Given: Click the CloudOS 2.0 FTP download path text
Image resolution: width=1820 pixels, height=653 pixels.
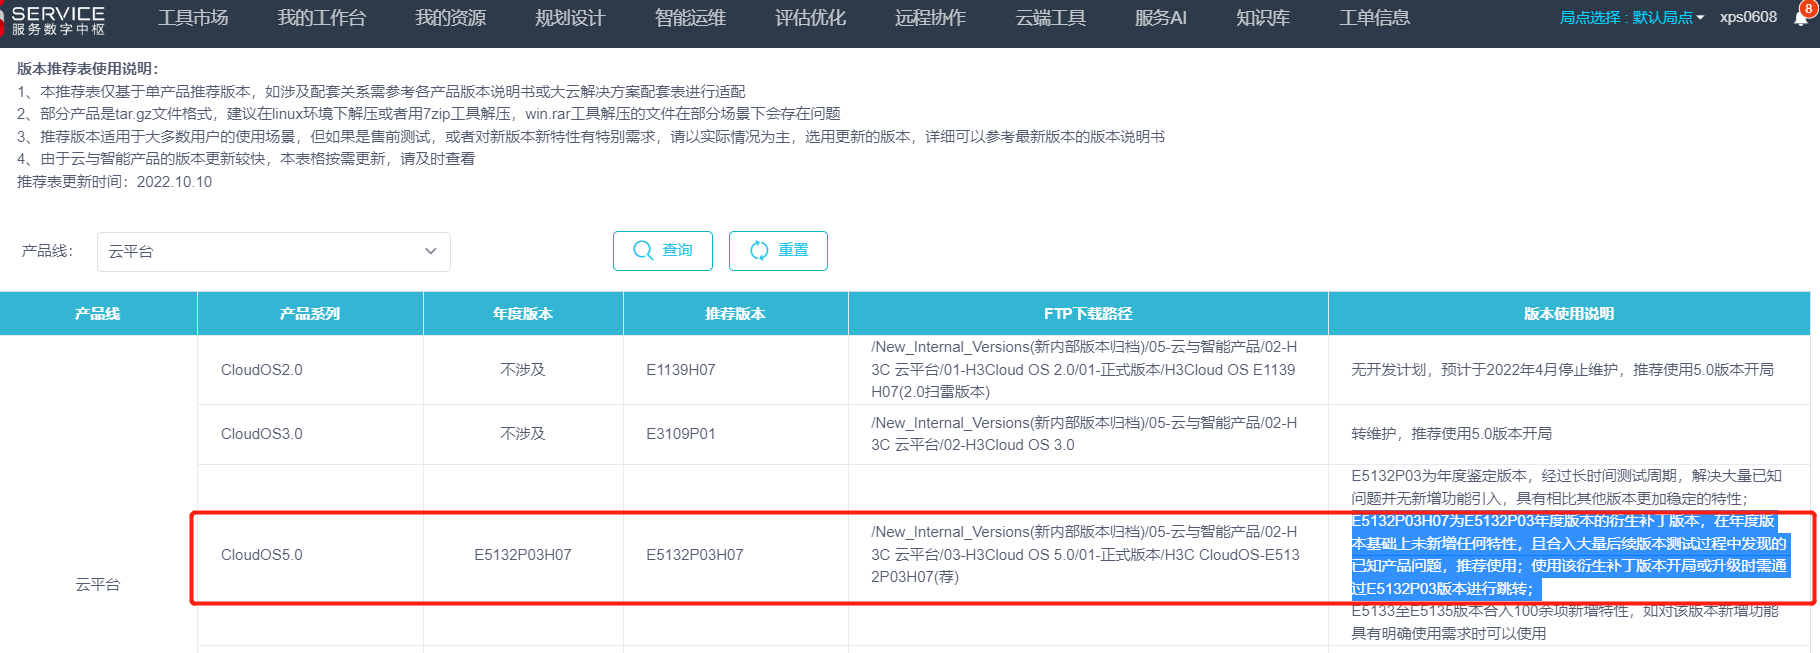Looking at the screenshot, I should (1085, 370).
